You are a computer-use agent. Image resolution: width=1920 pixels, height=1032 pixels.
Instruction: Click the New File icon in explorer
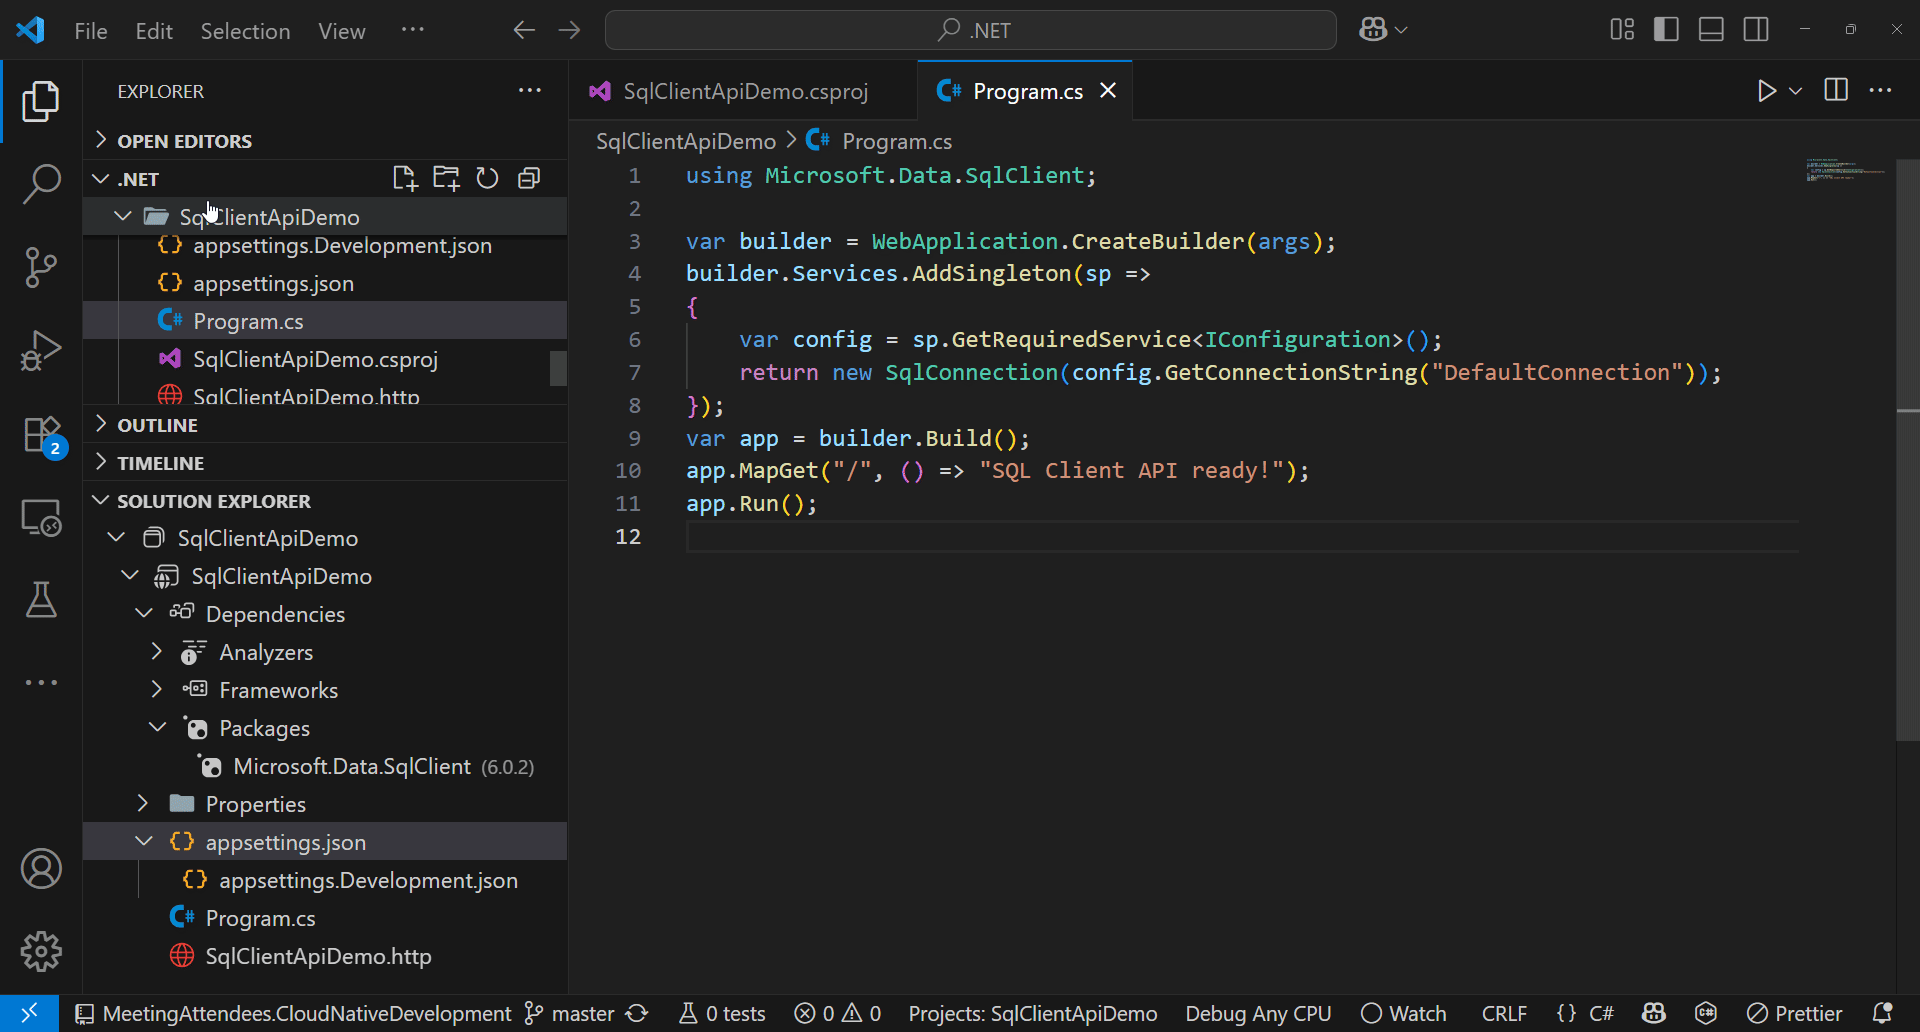[x=404, y=179]
